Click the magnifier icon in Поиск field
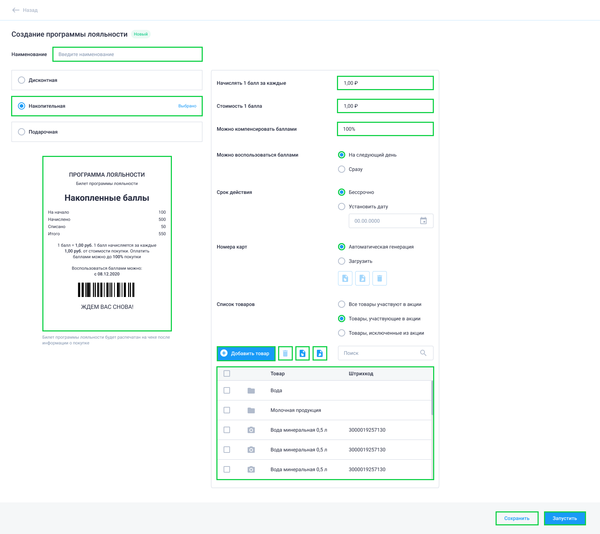The image size is (600, 534). (423, 353)
